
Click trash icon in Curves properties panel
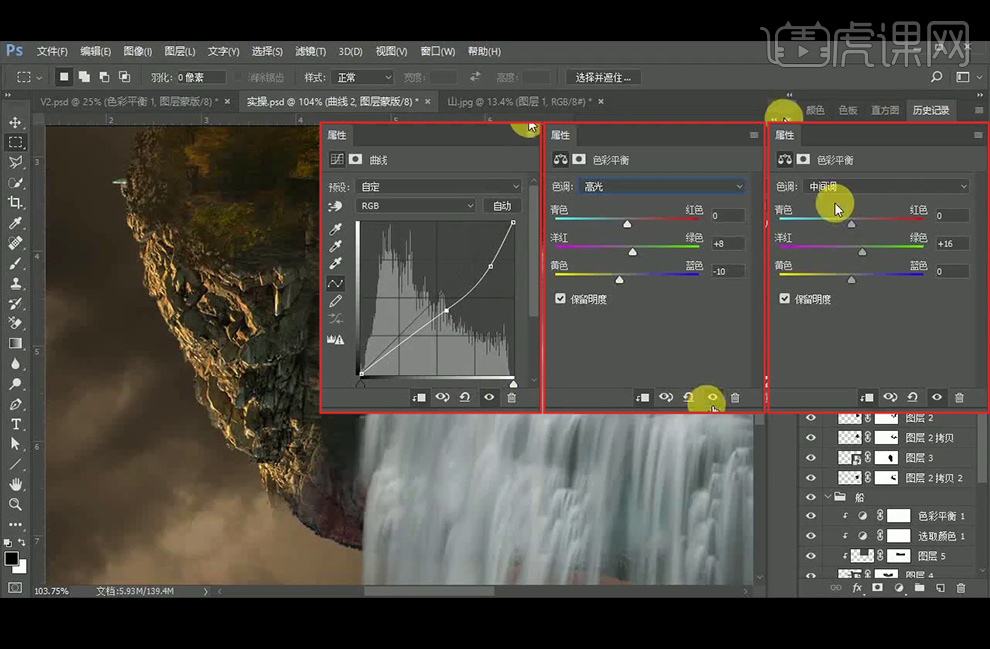(x=512, y=397)
